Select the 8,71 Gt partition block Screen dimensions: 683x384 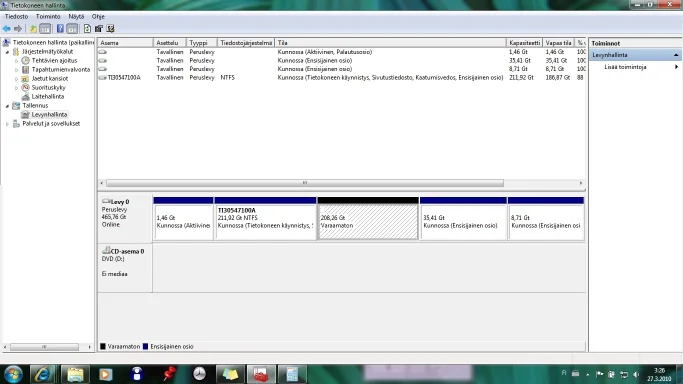[546, 219]
